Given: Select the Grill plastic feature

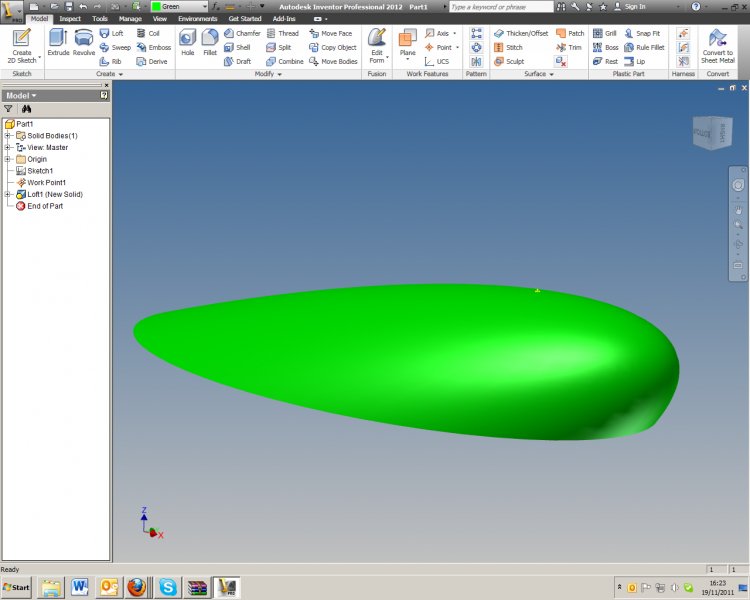Looking at the screenshot, I should tap(605, 33).
